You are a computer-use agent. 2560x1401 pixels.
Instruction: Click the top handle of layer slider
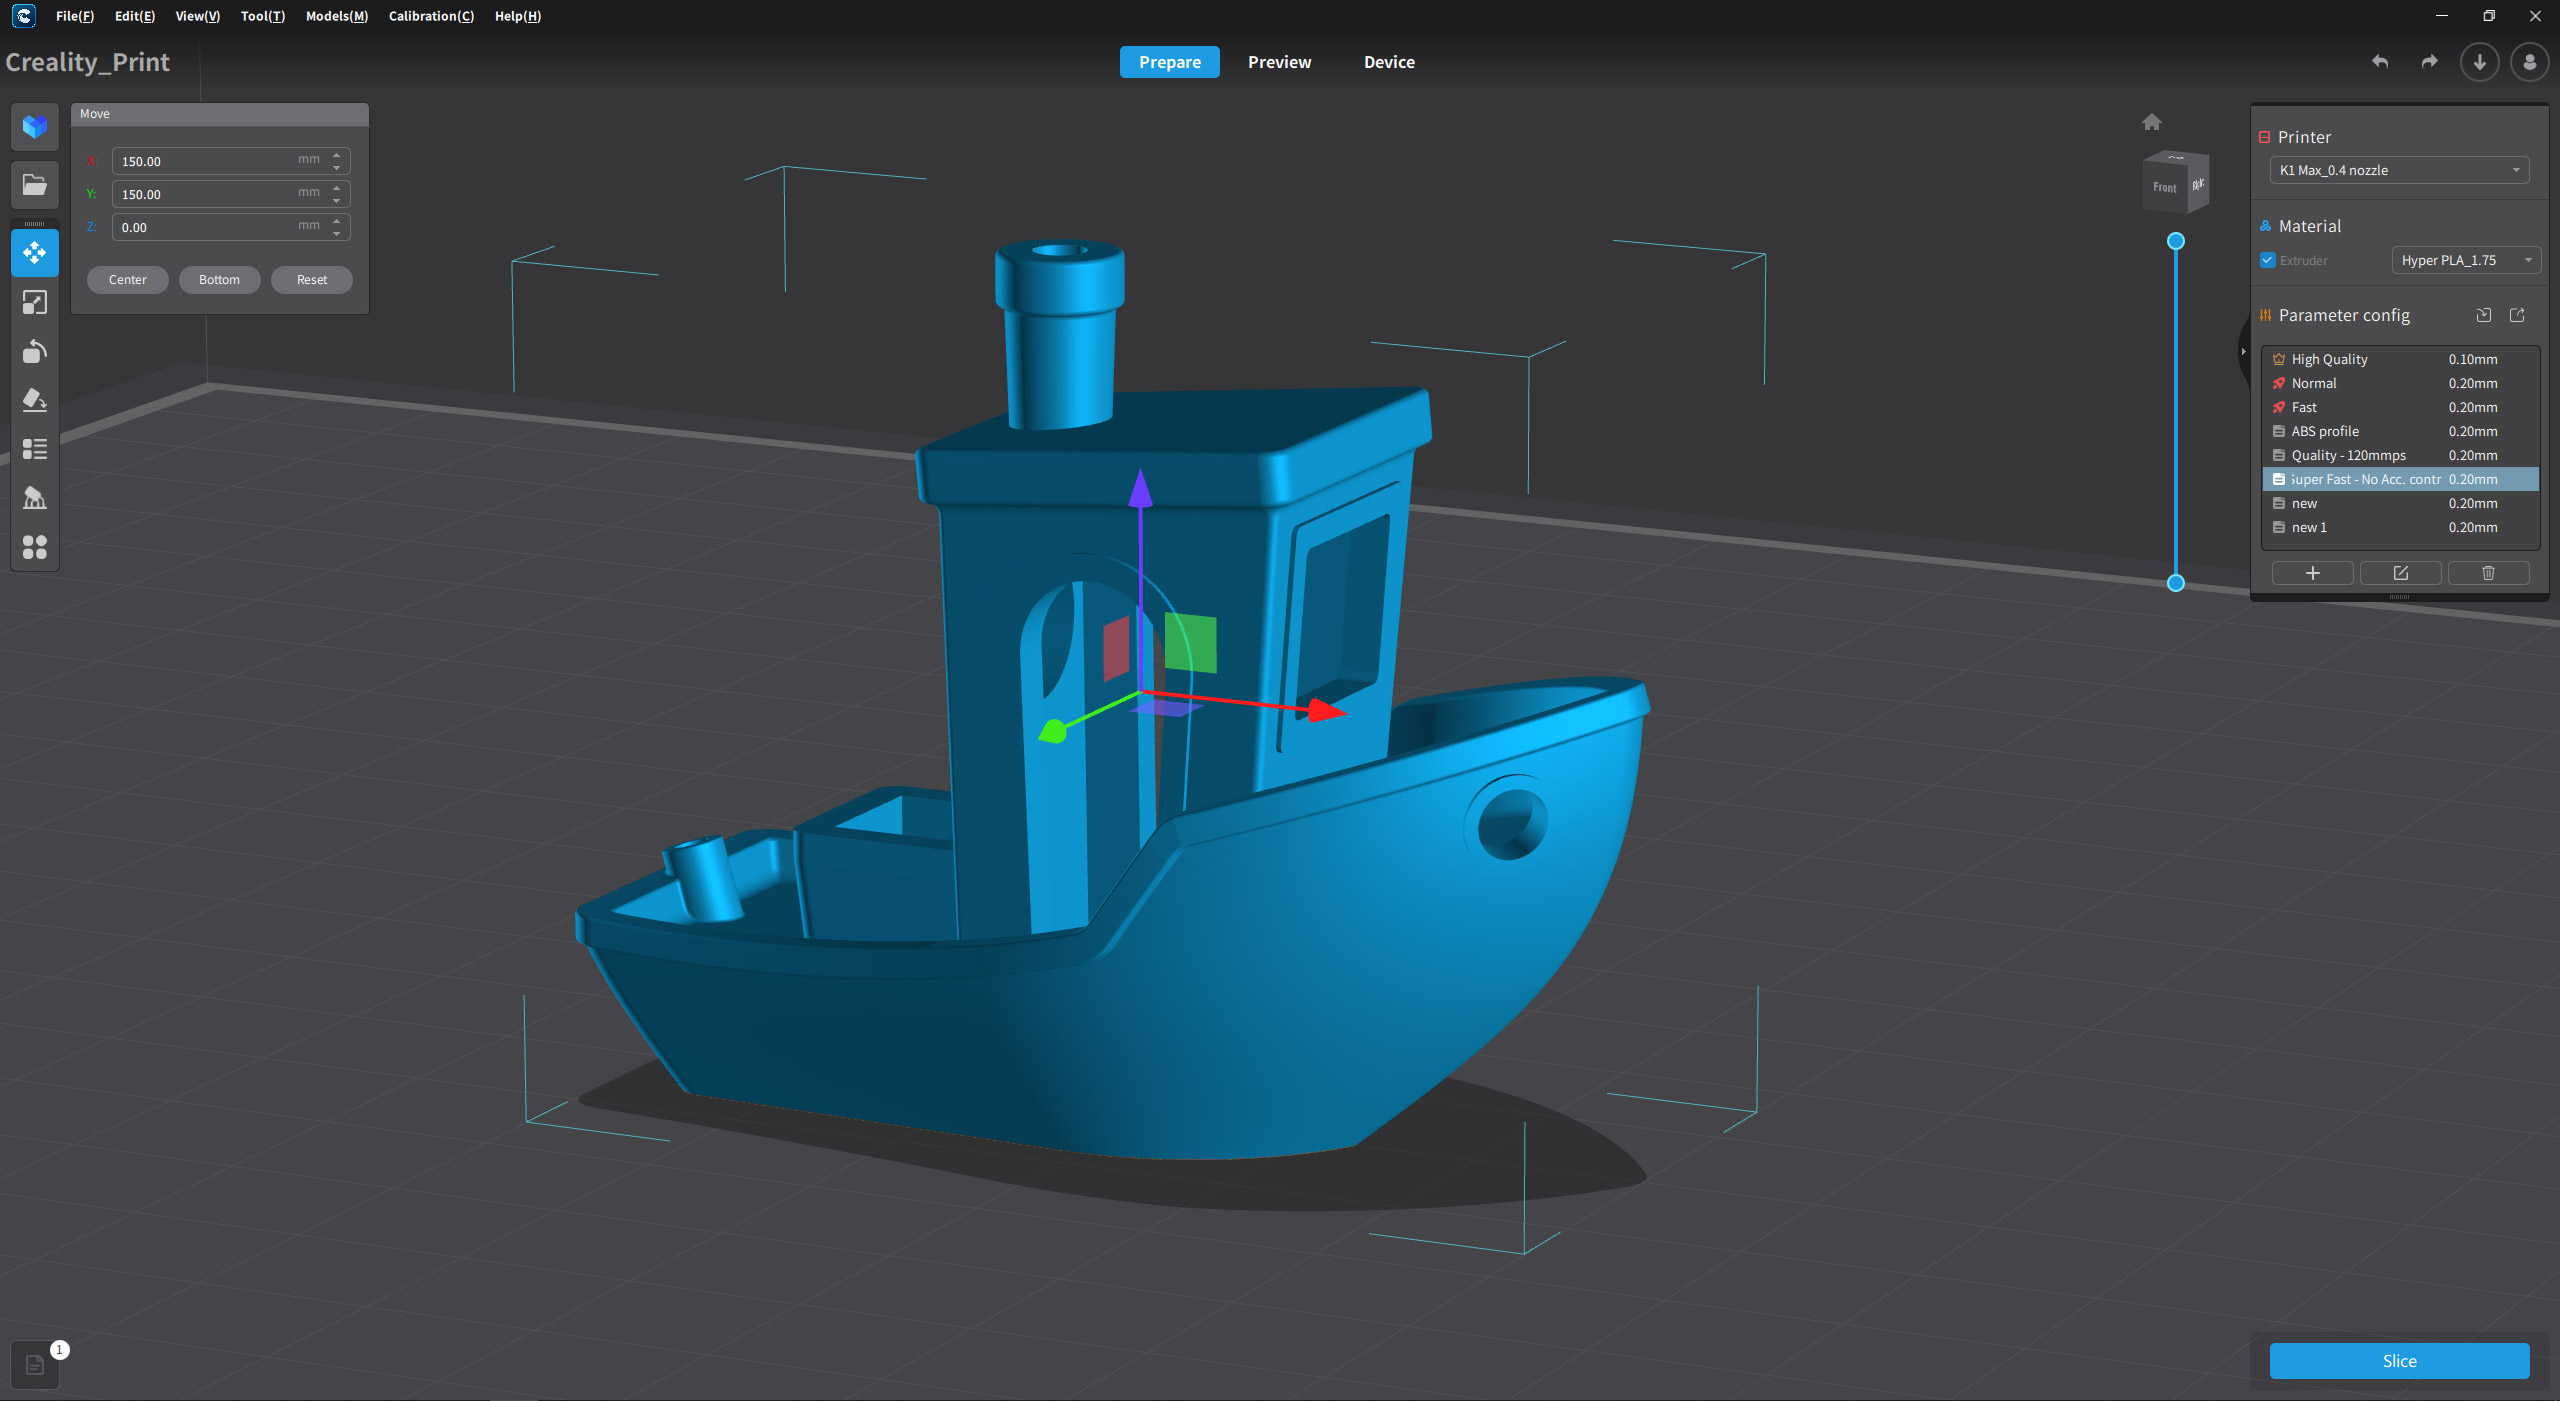pos(2176,241)
